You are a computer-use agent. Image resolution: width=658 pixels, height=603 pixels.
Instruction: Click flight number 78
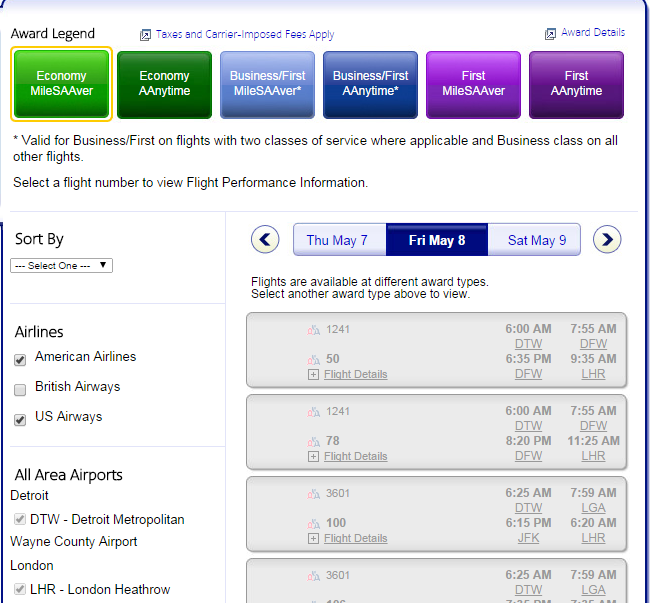click(333, 441)
